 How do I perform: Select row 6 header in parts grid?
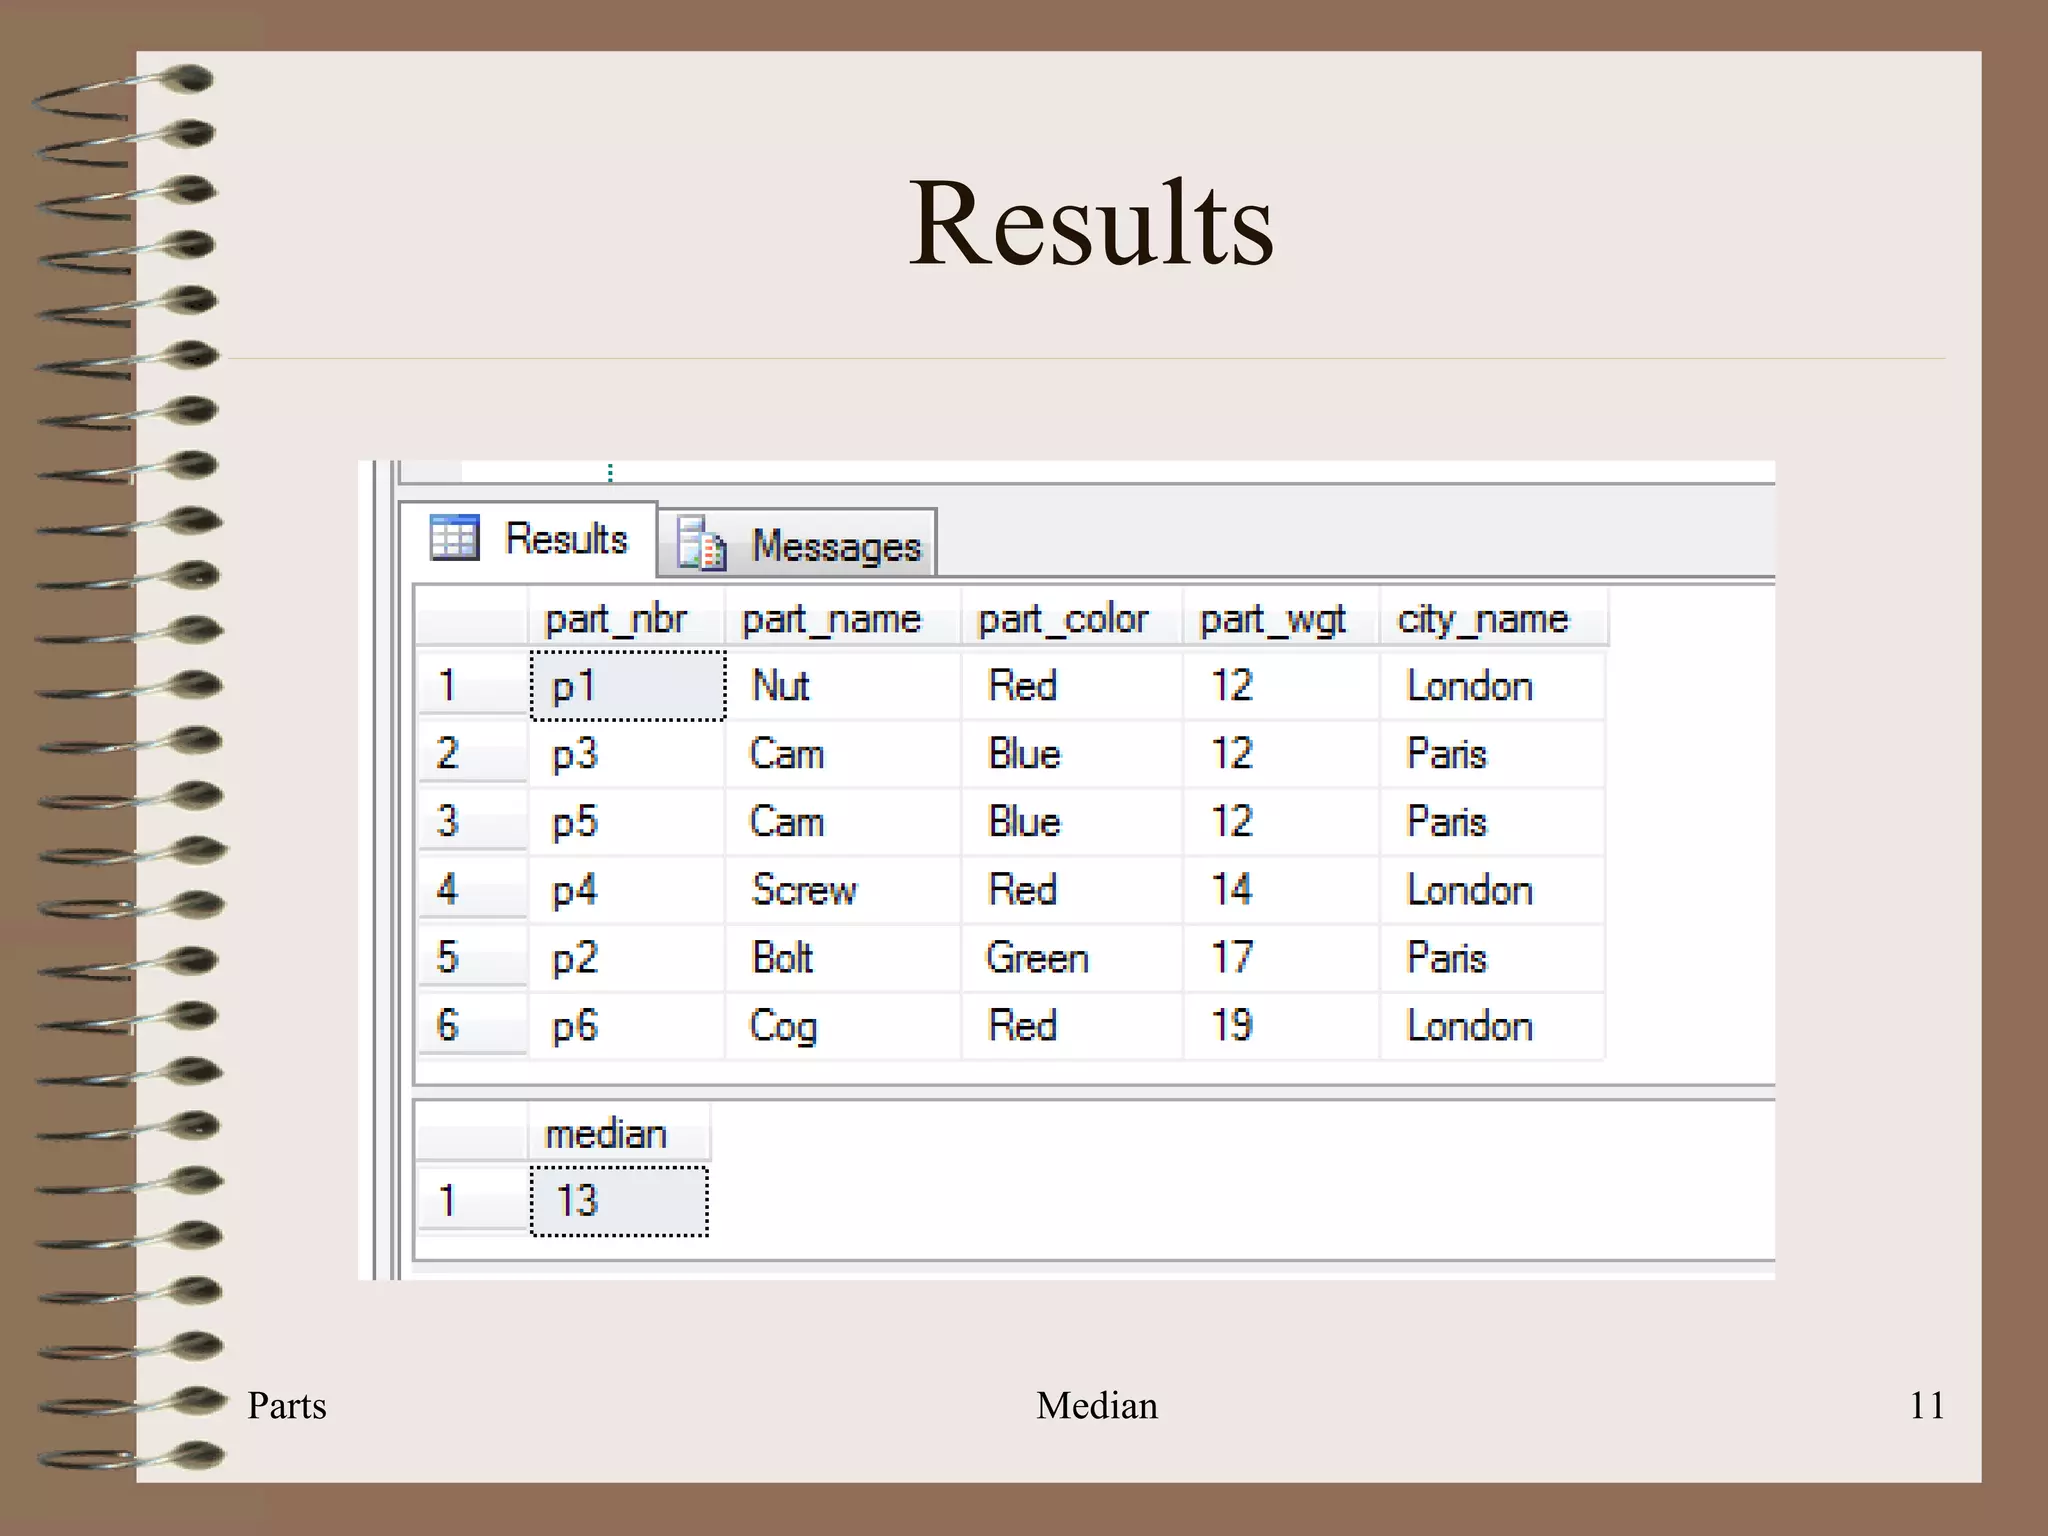(470, 1026)
